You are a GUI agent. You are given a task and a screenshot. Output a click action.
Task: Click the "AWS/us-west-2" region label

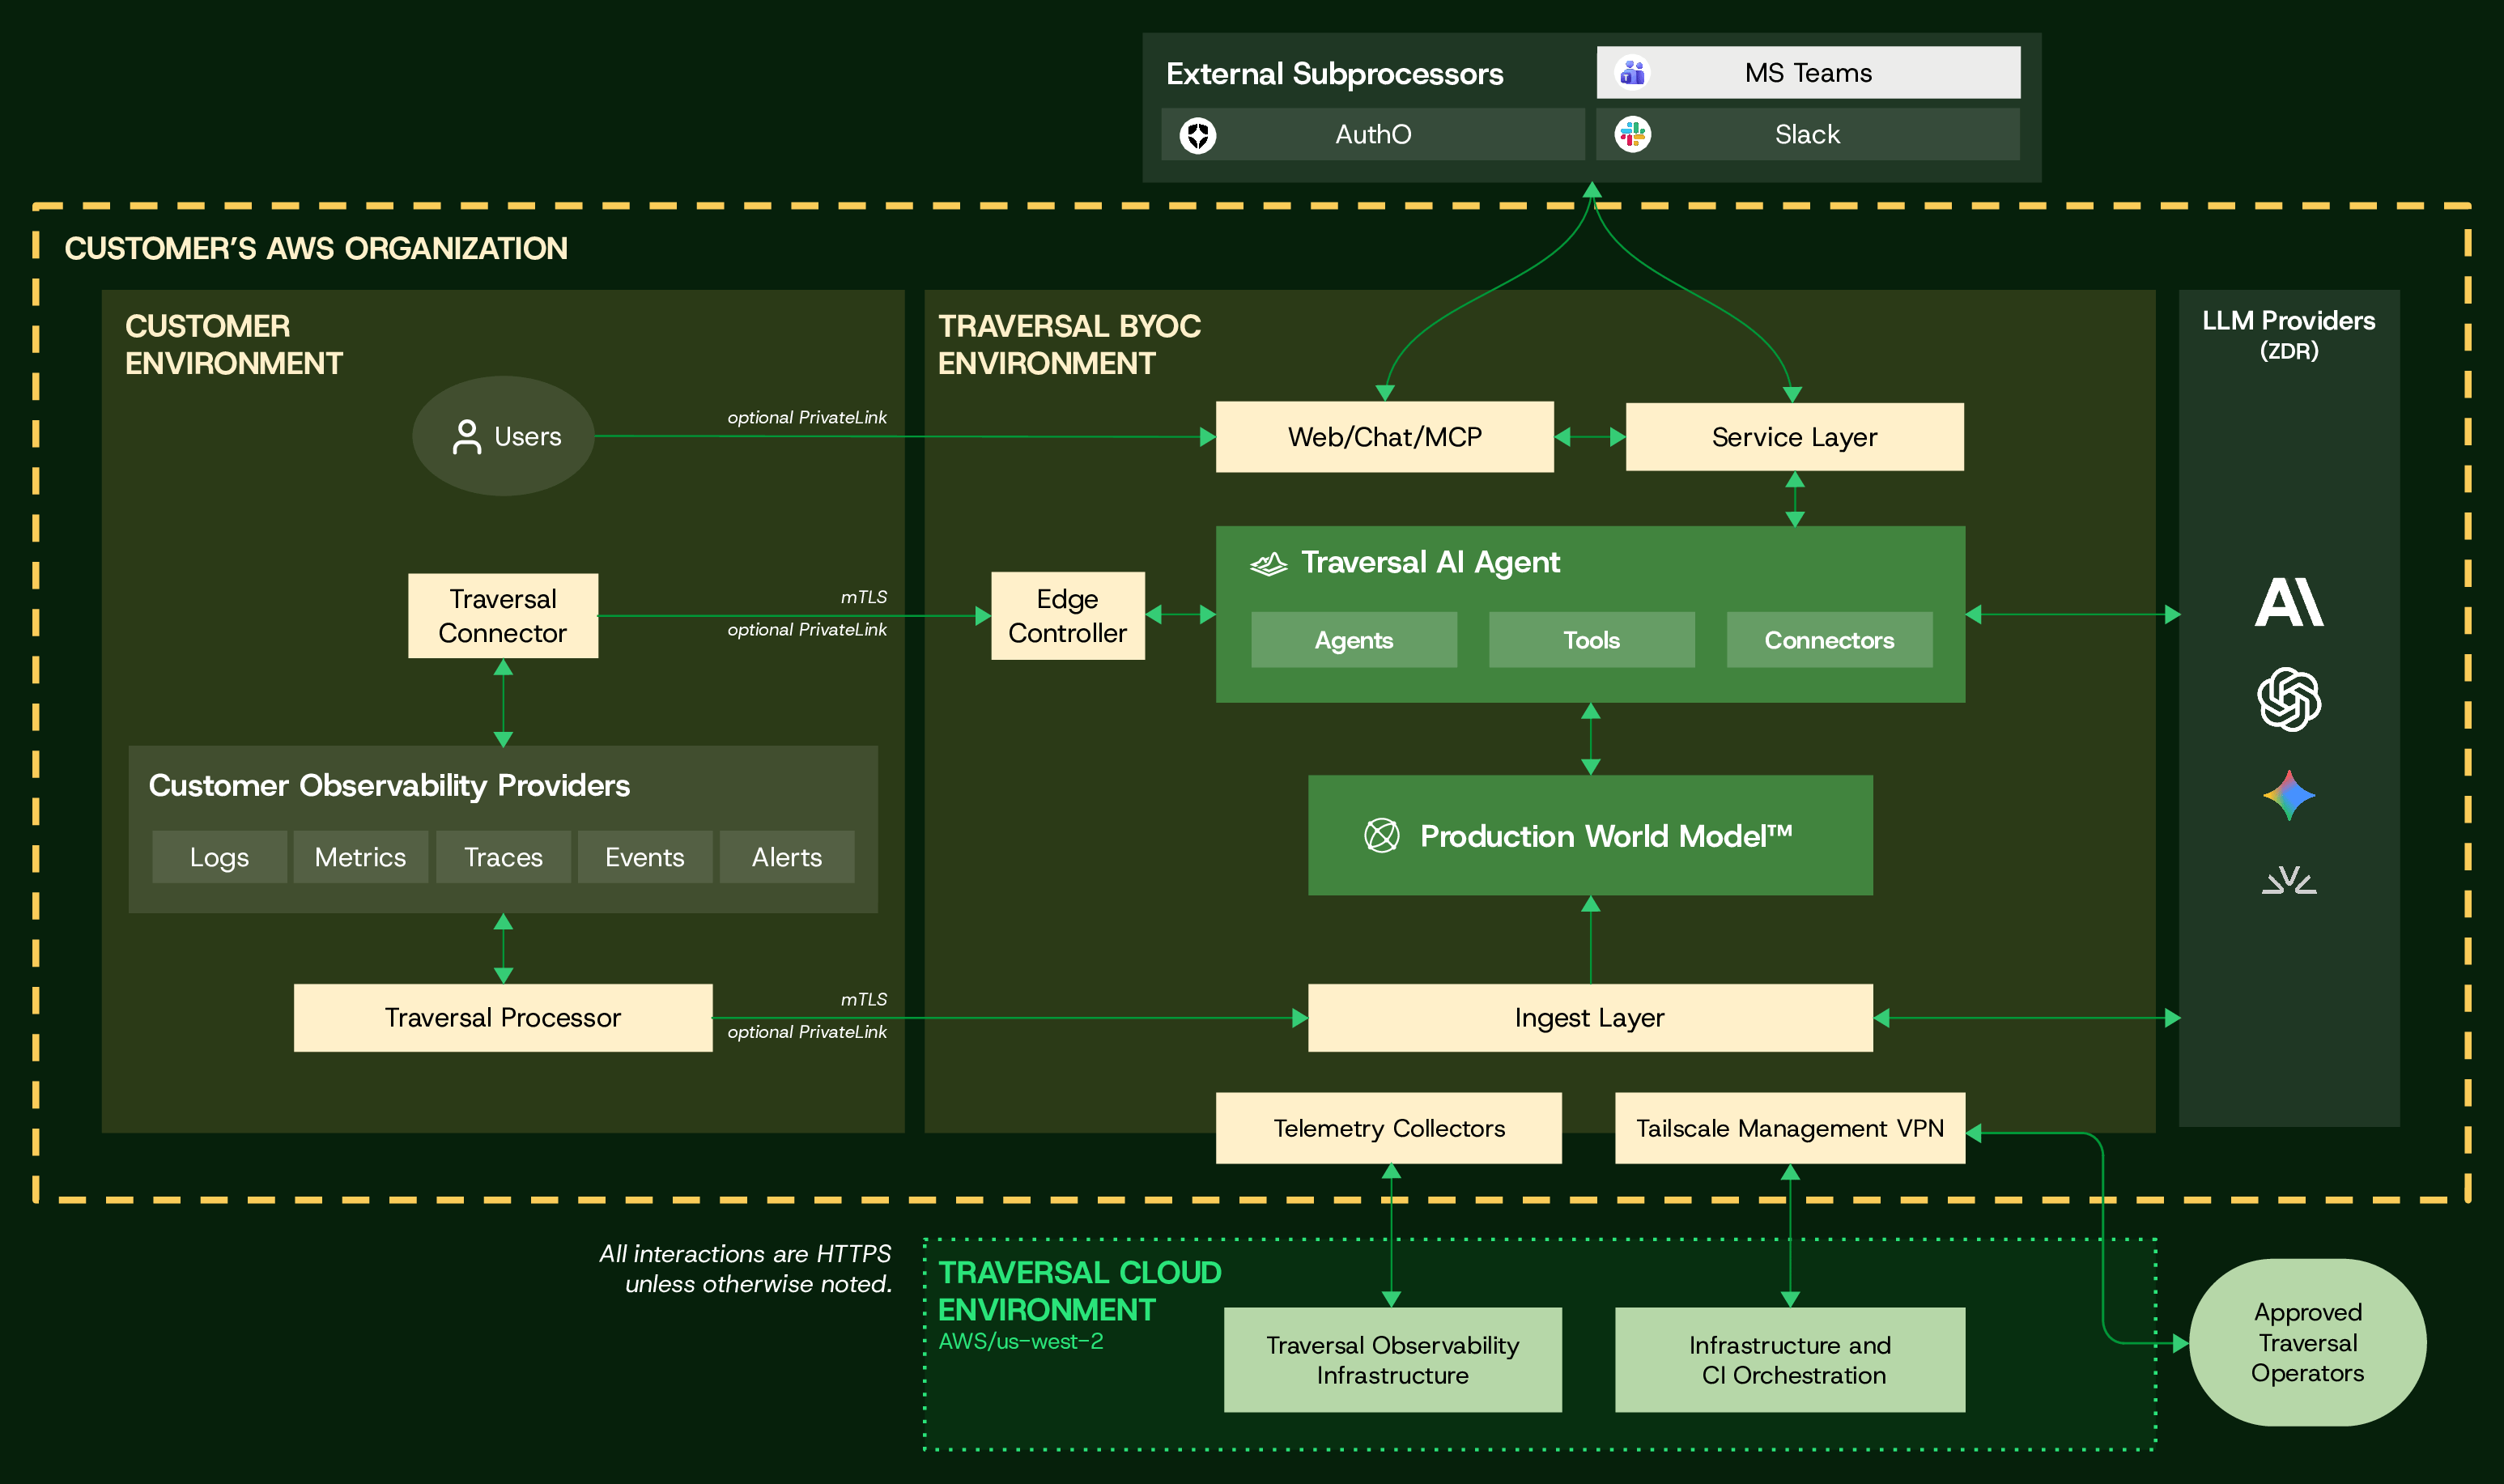coord(1020,1341)
